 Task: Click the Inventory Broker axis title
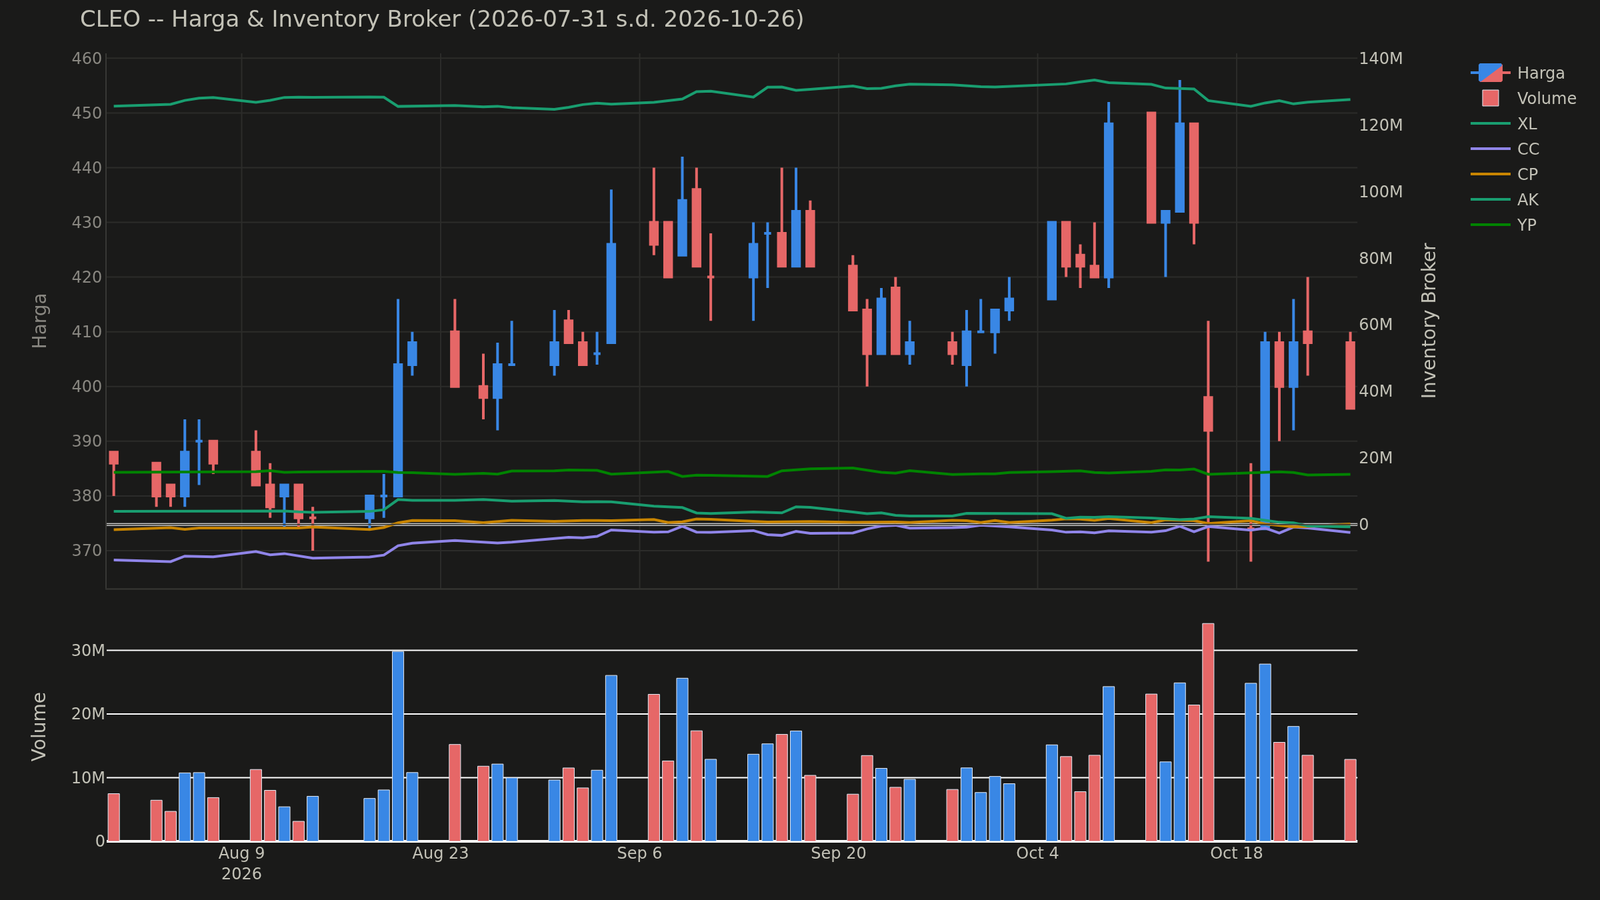tap(1429, 320)
